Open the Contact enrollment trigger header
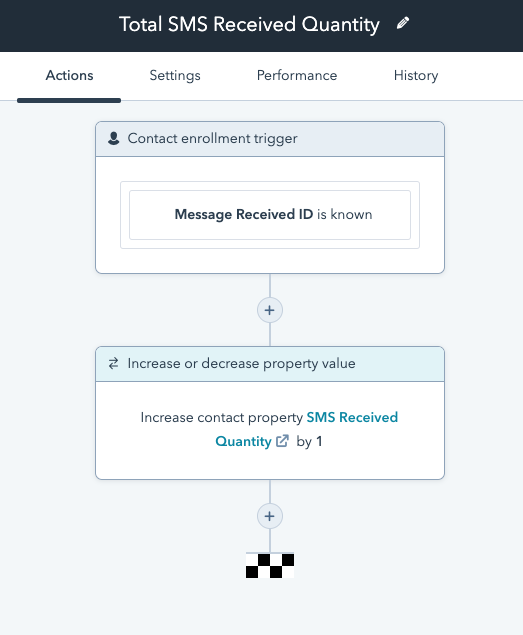The width and height of the screenshot is (523, 635). pos(270,139)
